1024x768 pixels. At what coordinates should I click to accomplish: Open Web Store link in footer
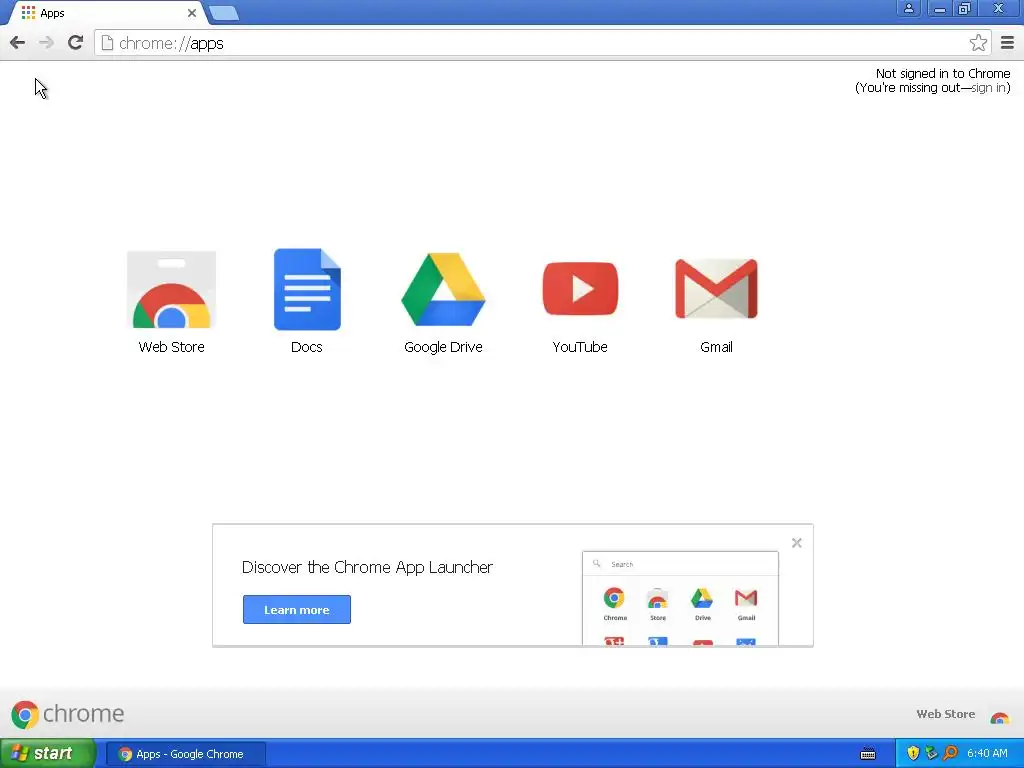946,714
